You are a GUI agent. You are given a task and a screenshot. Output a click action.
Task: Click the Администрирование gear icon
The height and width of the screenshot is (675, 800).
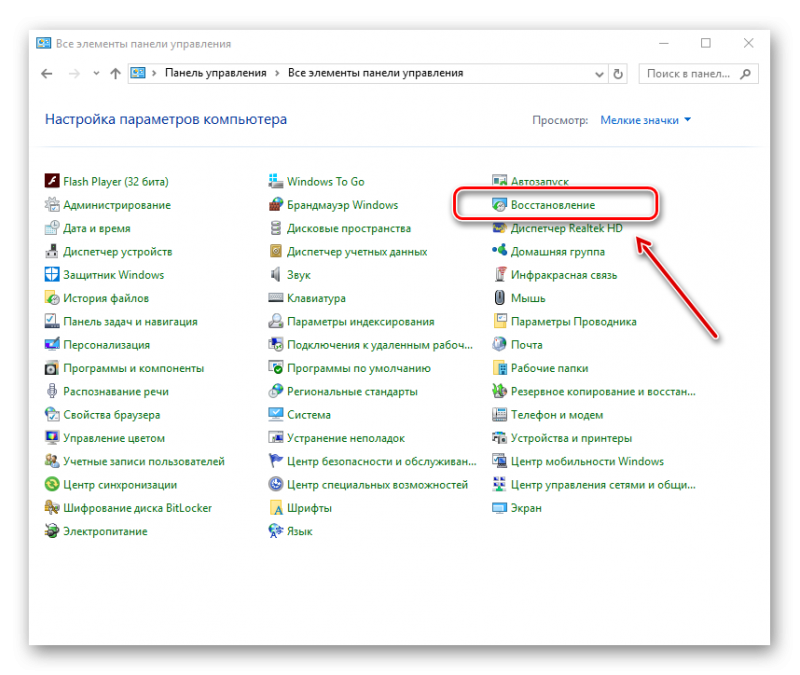52,204
